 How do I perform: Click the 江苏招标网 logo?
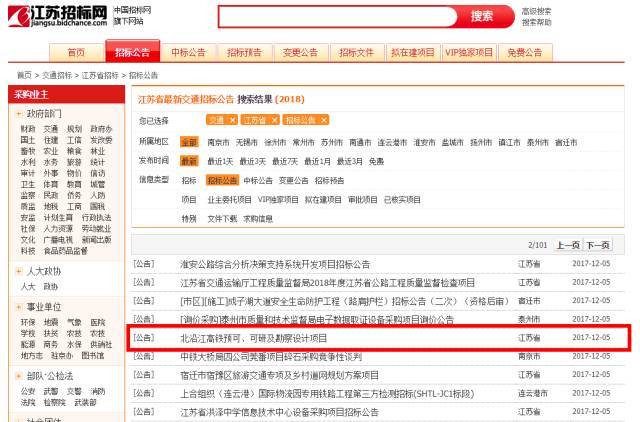pyautogui.click(x=58, y=16)
